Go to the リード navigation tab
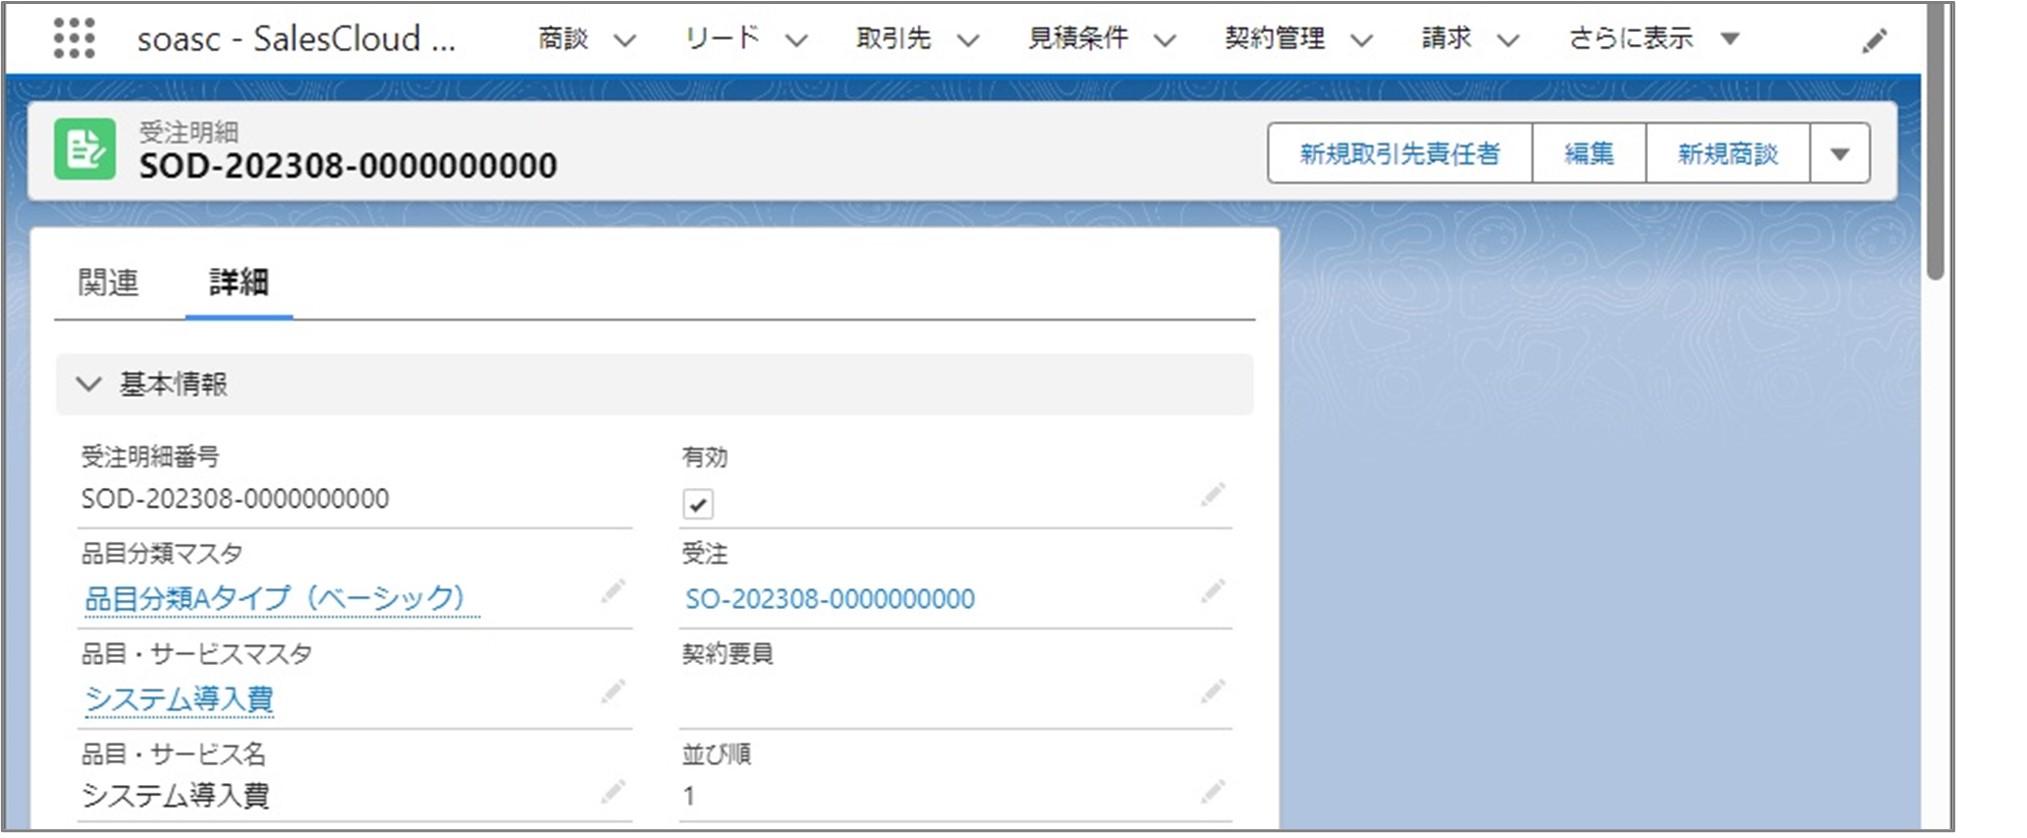The height and width of the screenshot is (838, 2027). (x=722, y=38)
